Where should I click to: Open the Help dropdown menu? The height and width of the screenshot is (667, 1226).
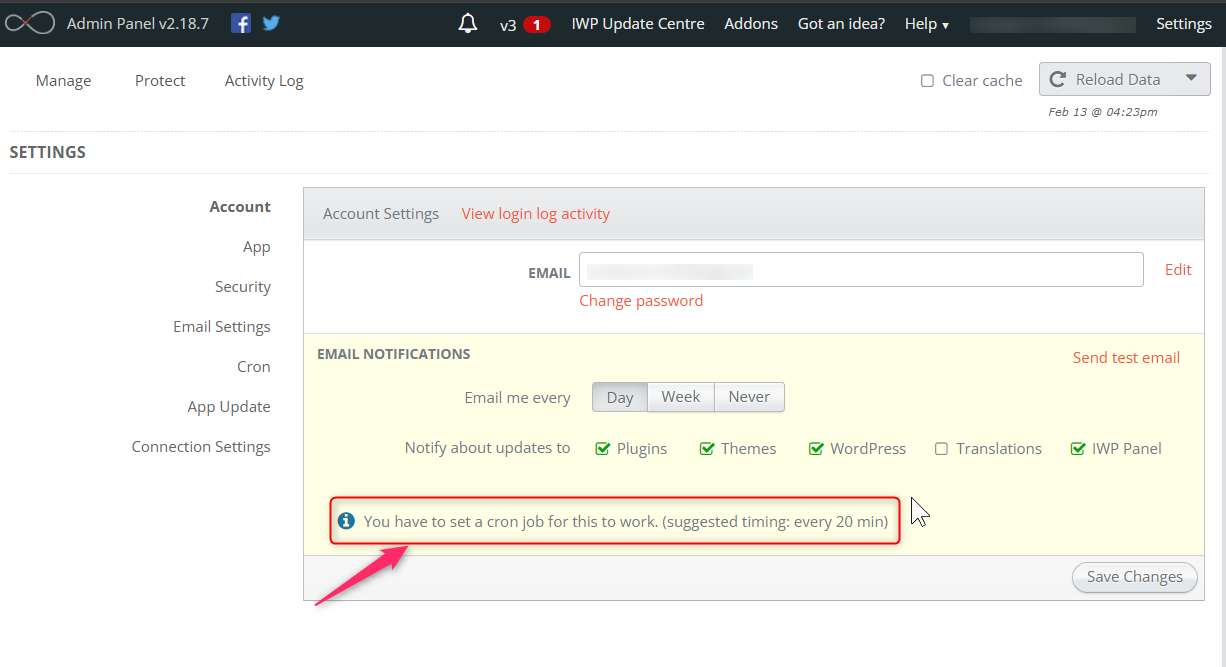927,24
